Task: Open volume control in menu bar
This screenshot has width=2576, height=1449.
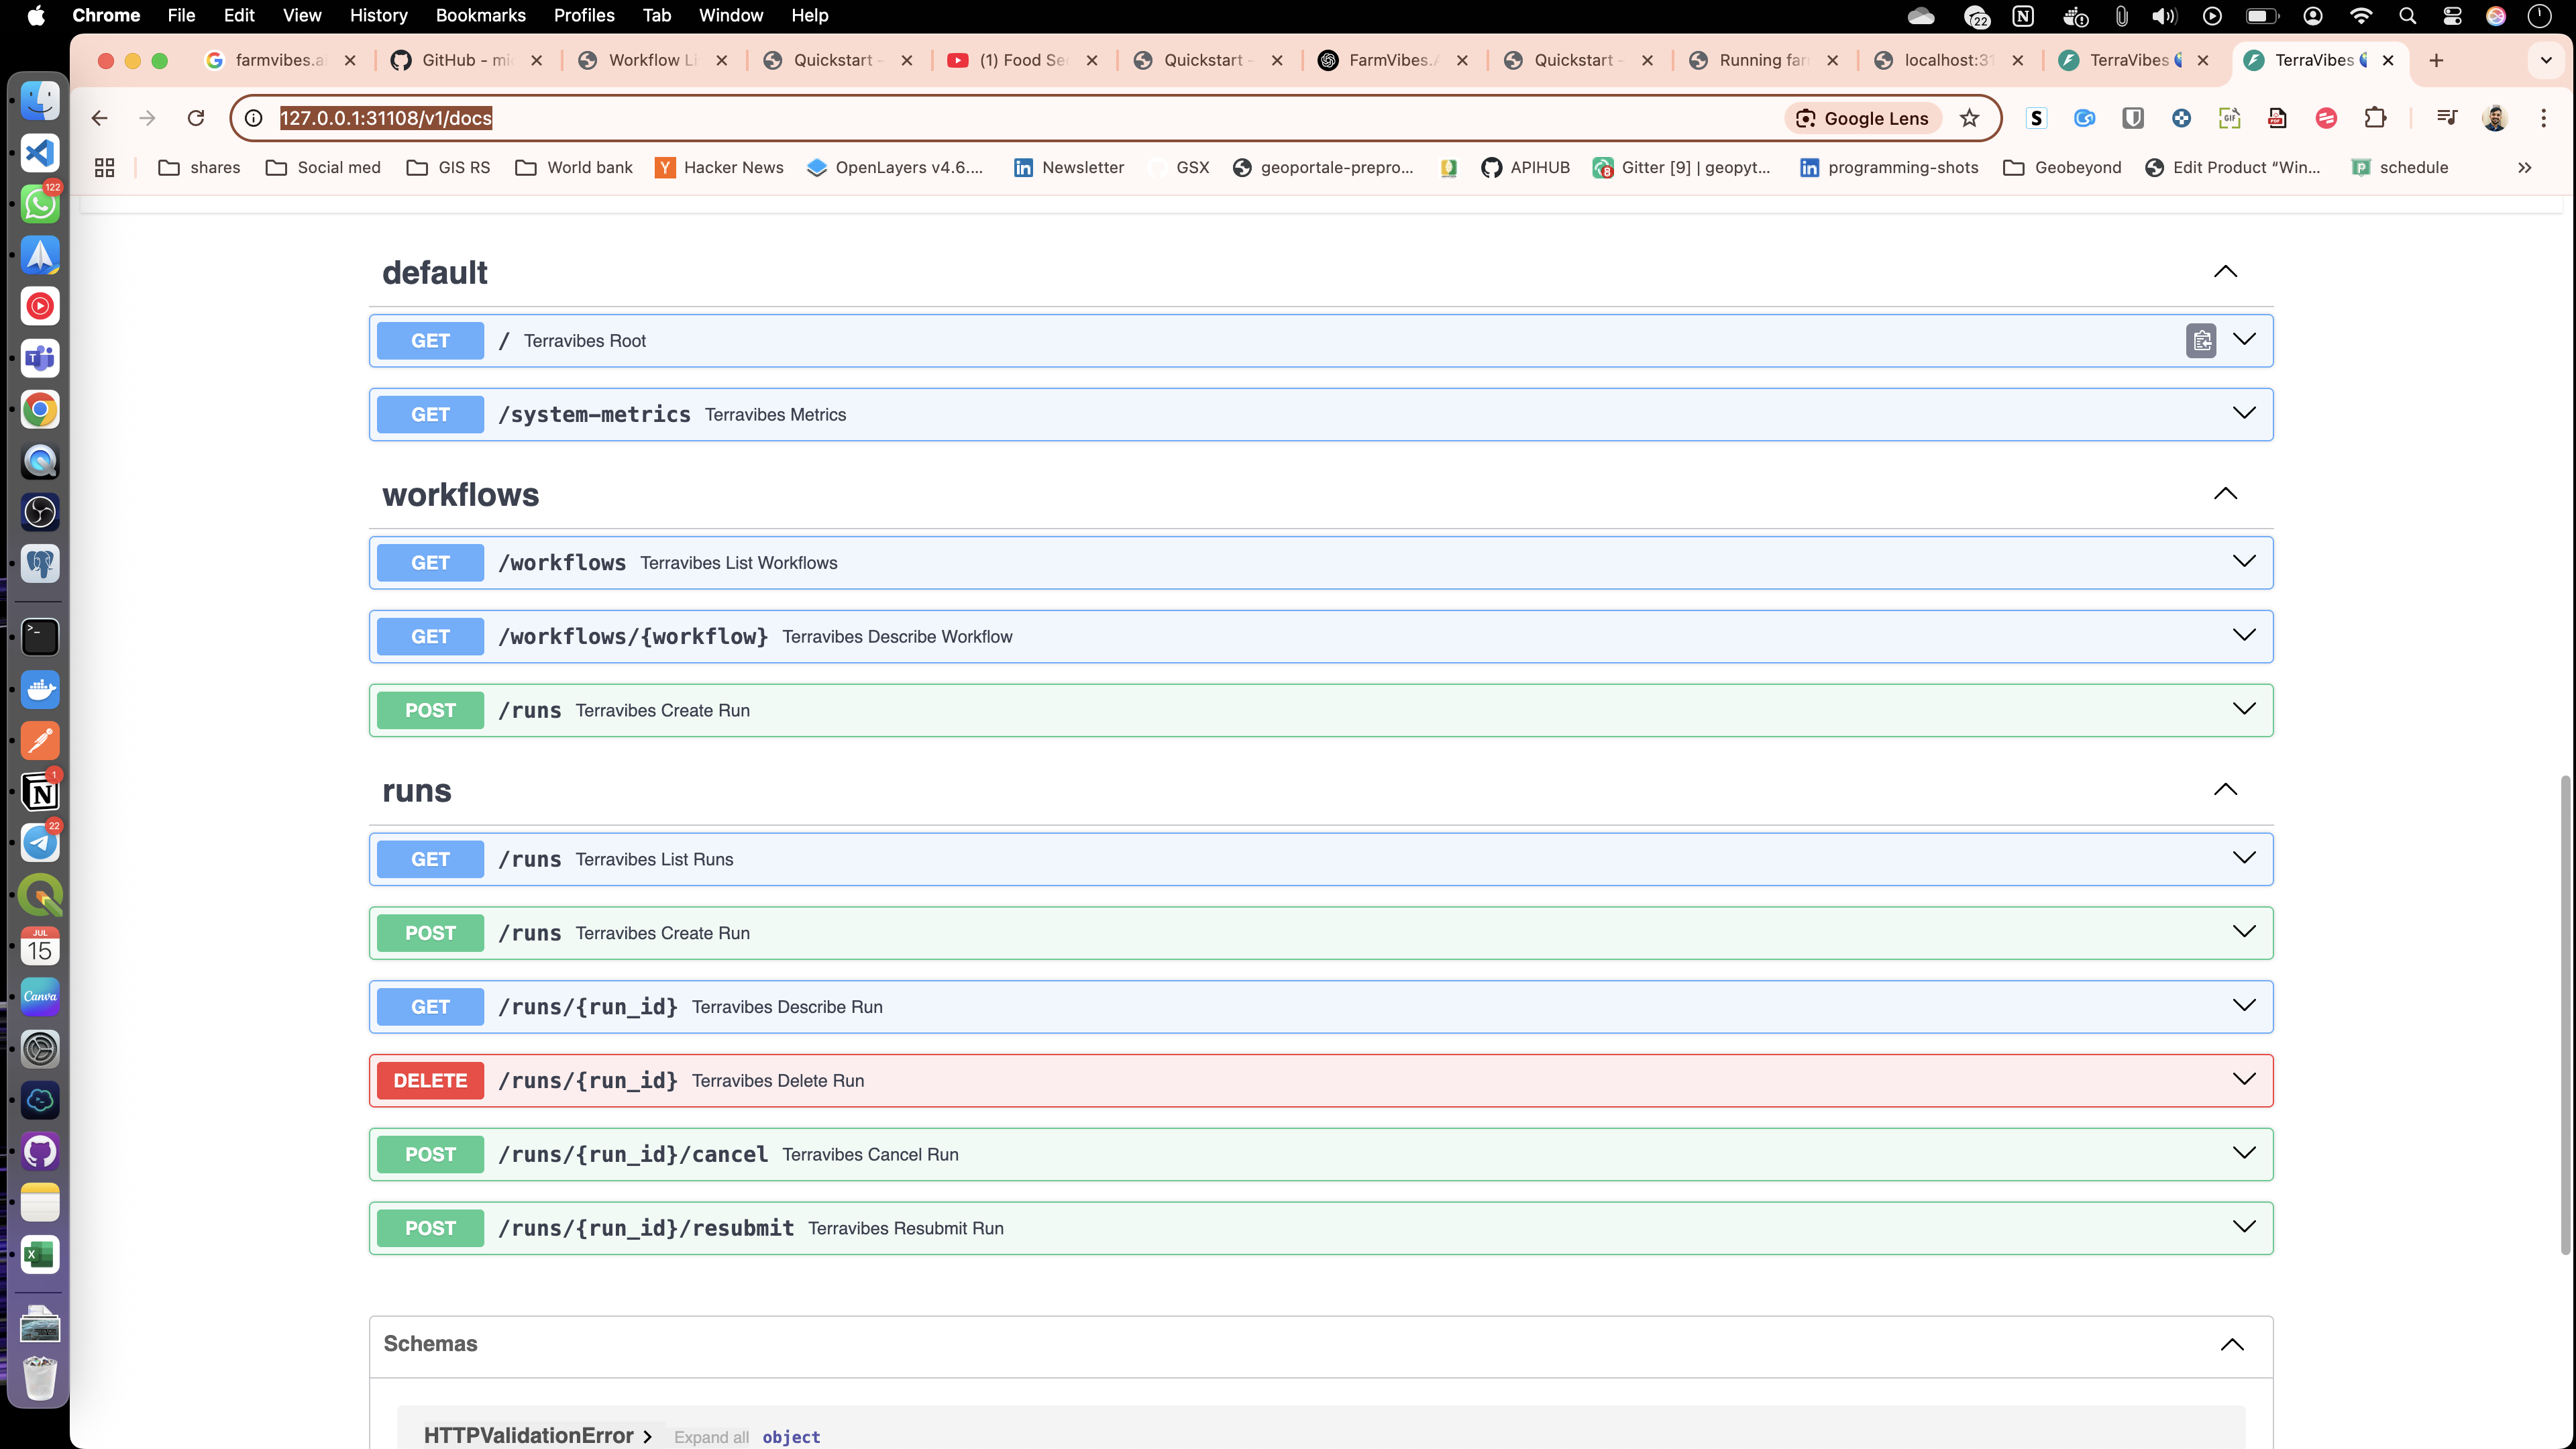Action: point(2165,15)
